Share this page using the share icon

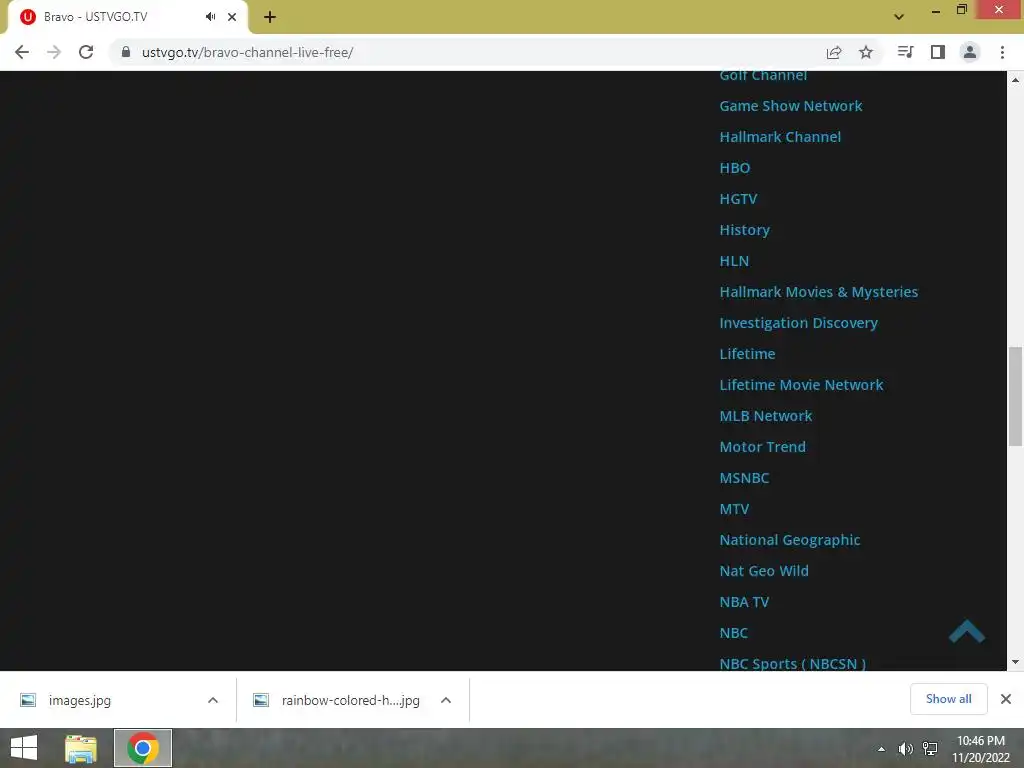834,52
